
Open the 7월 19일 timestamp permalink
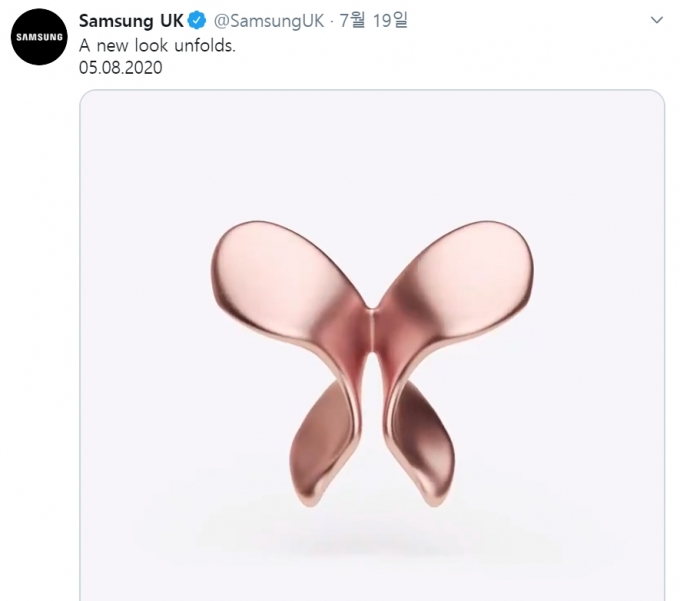(373, 20)
